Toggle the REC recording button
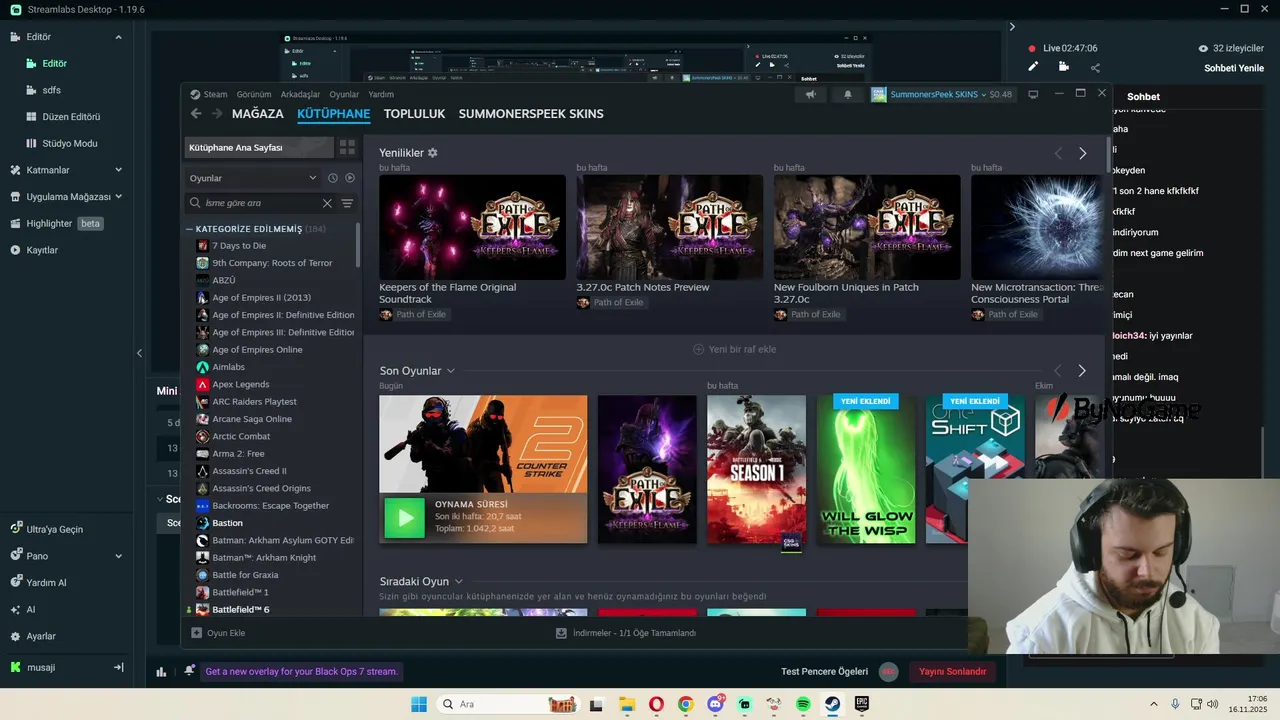 (x=888, y=672)
